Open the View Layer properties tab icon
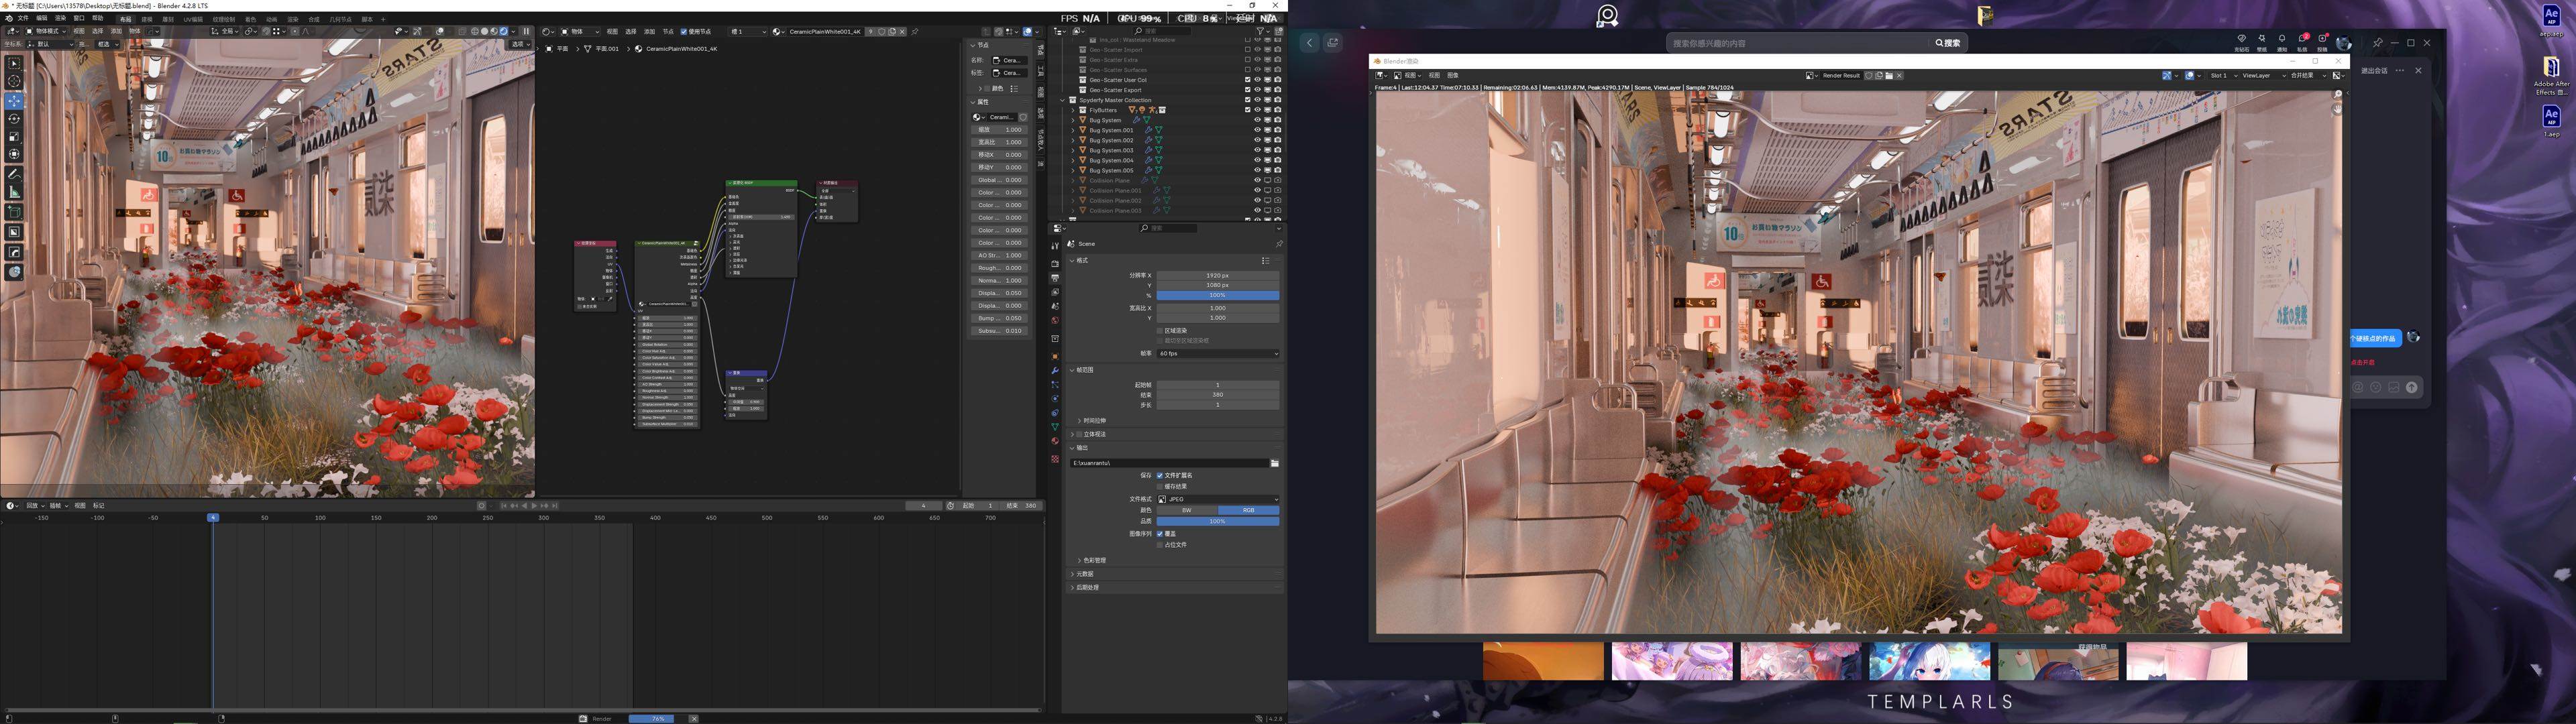 (1055, 292)
